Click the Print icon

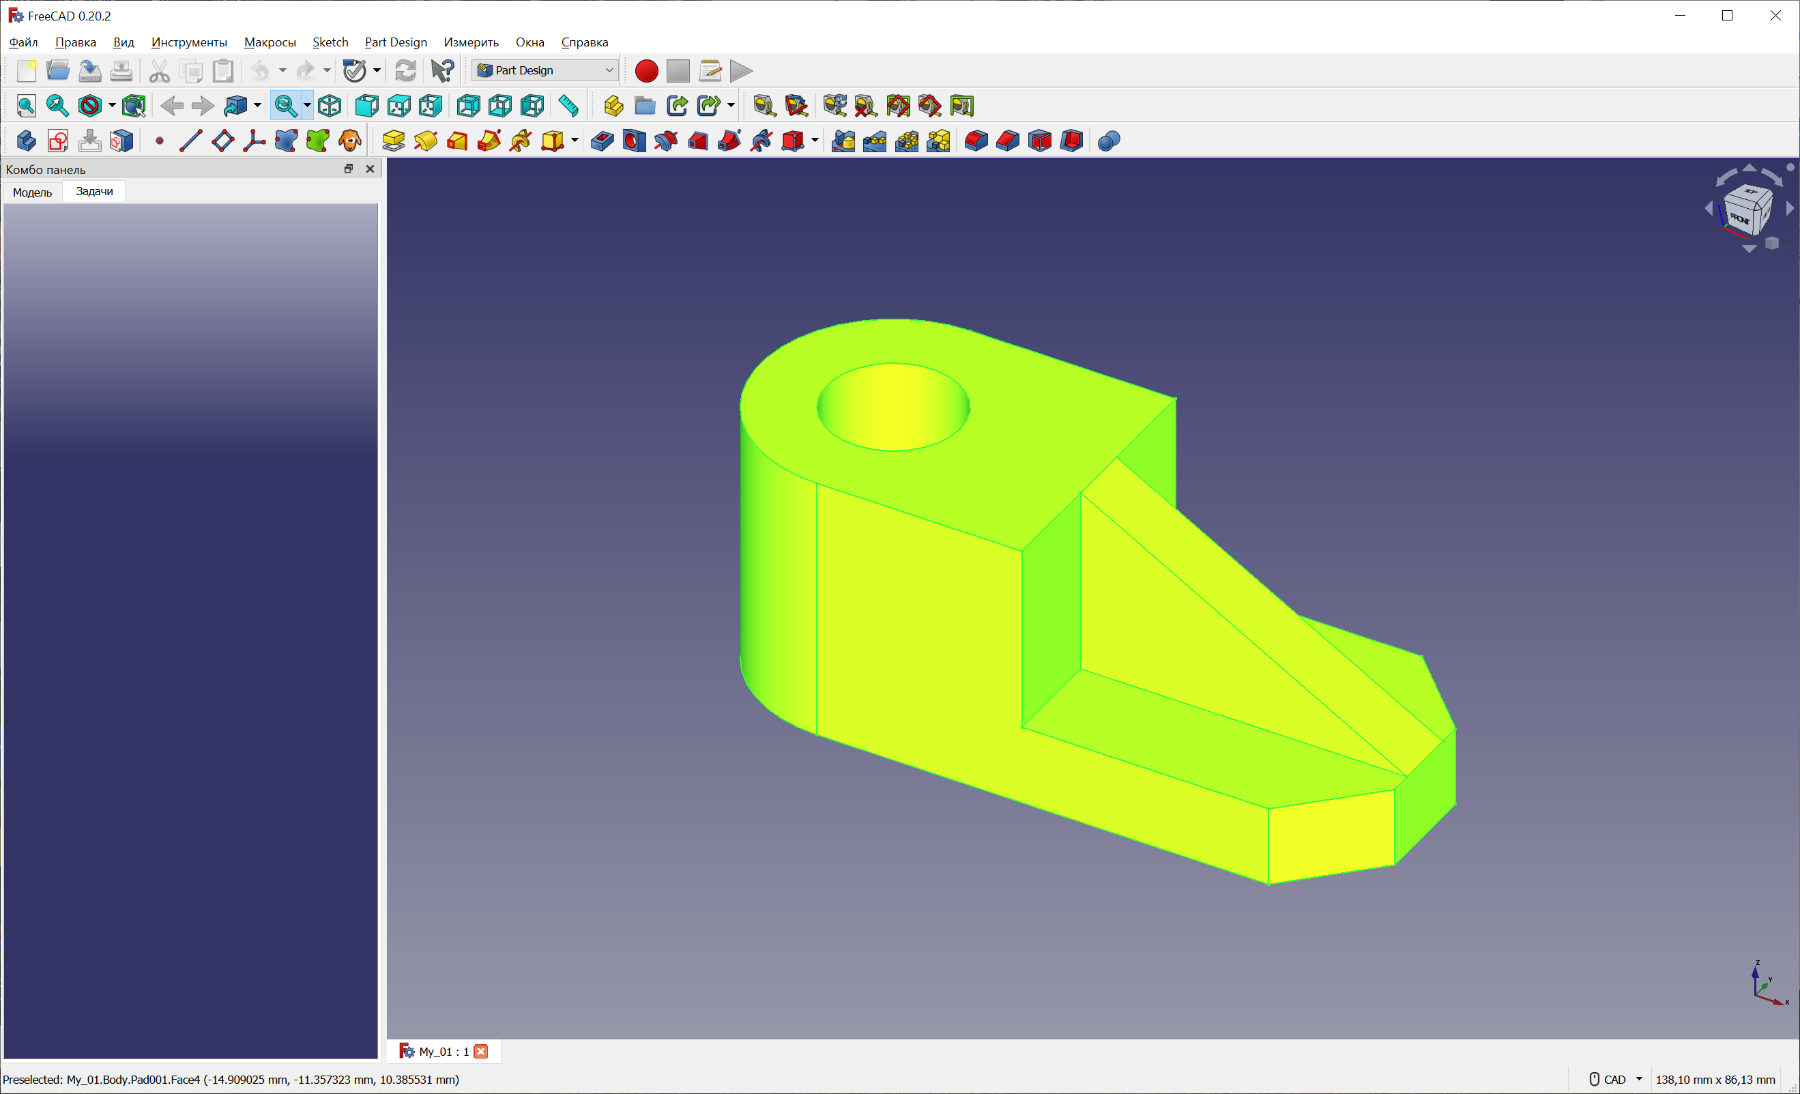[121, 70]
